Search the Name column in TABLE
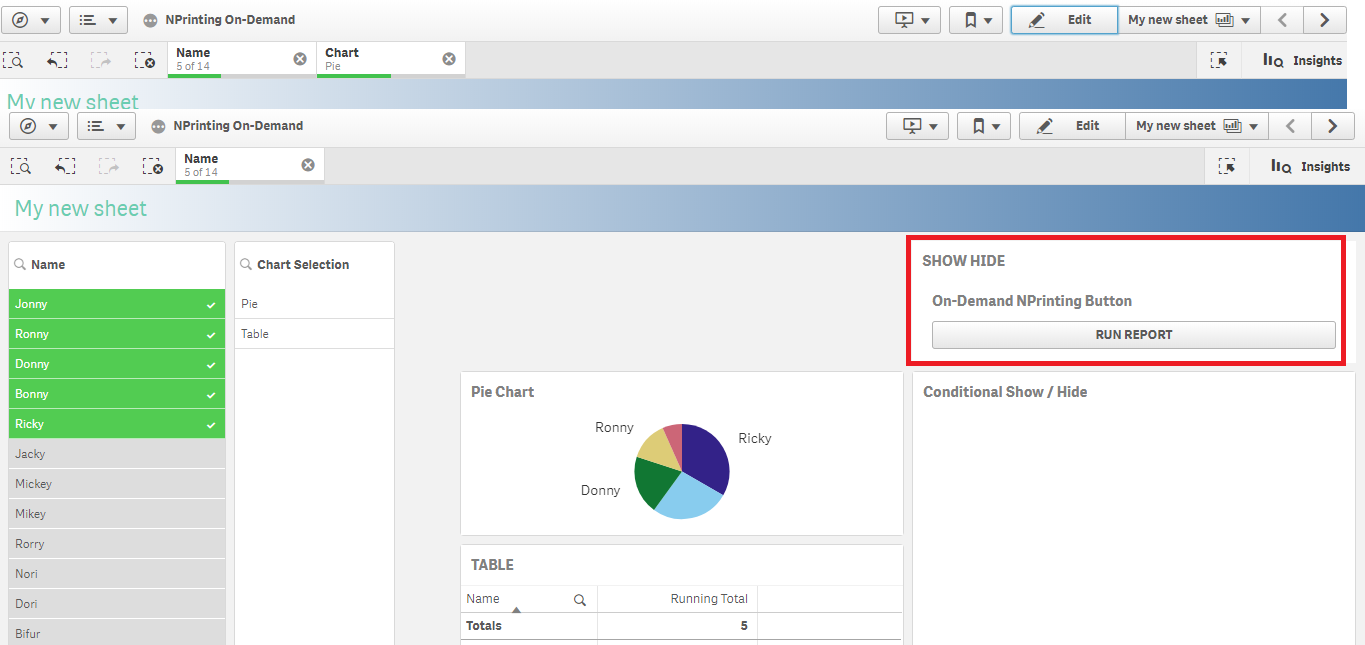This screenshot has width=1365, height=645. (579, 600)
